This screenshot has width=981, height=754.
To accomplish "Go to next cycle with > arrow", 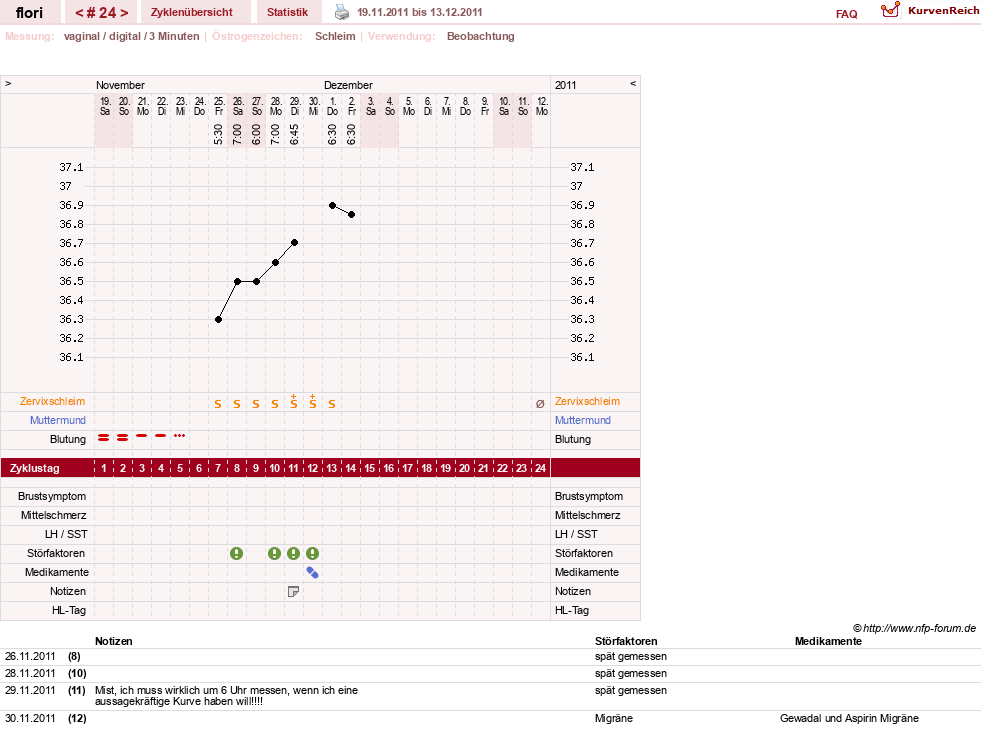I will point(124,13).
